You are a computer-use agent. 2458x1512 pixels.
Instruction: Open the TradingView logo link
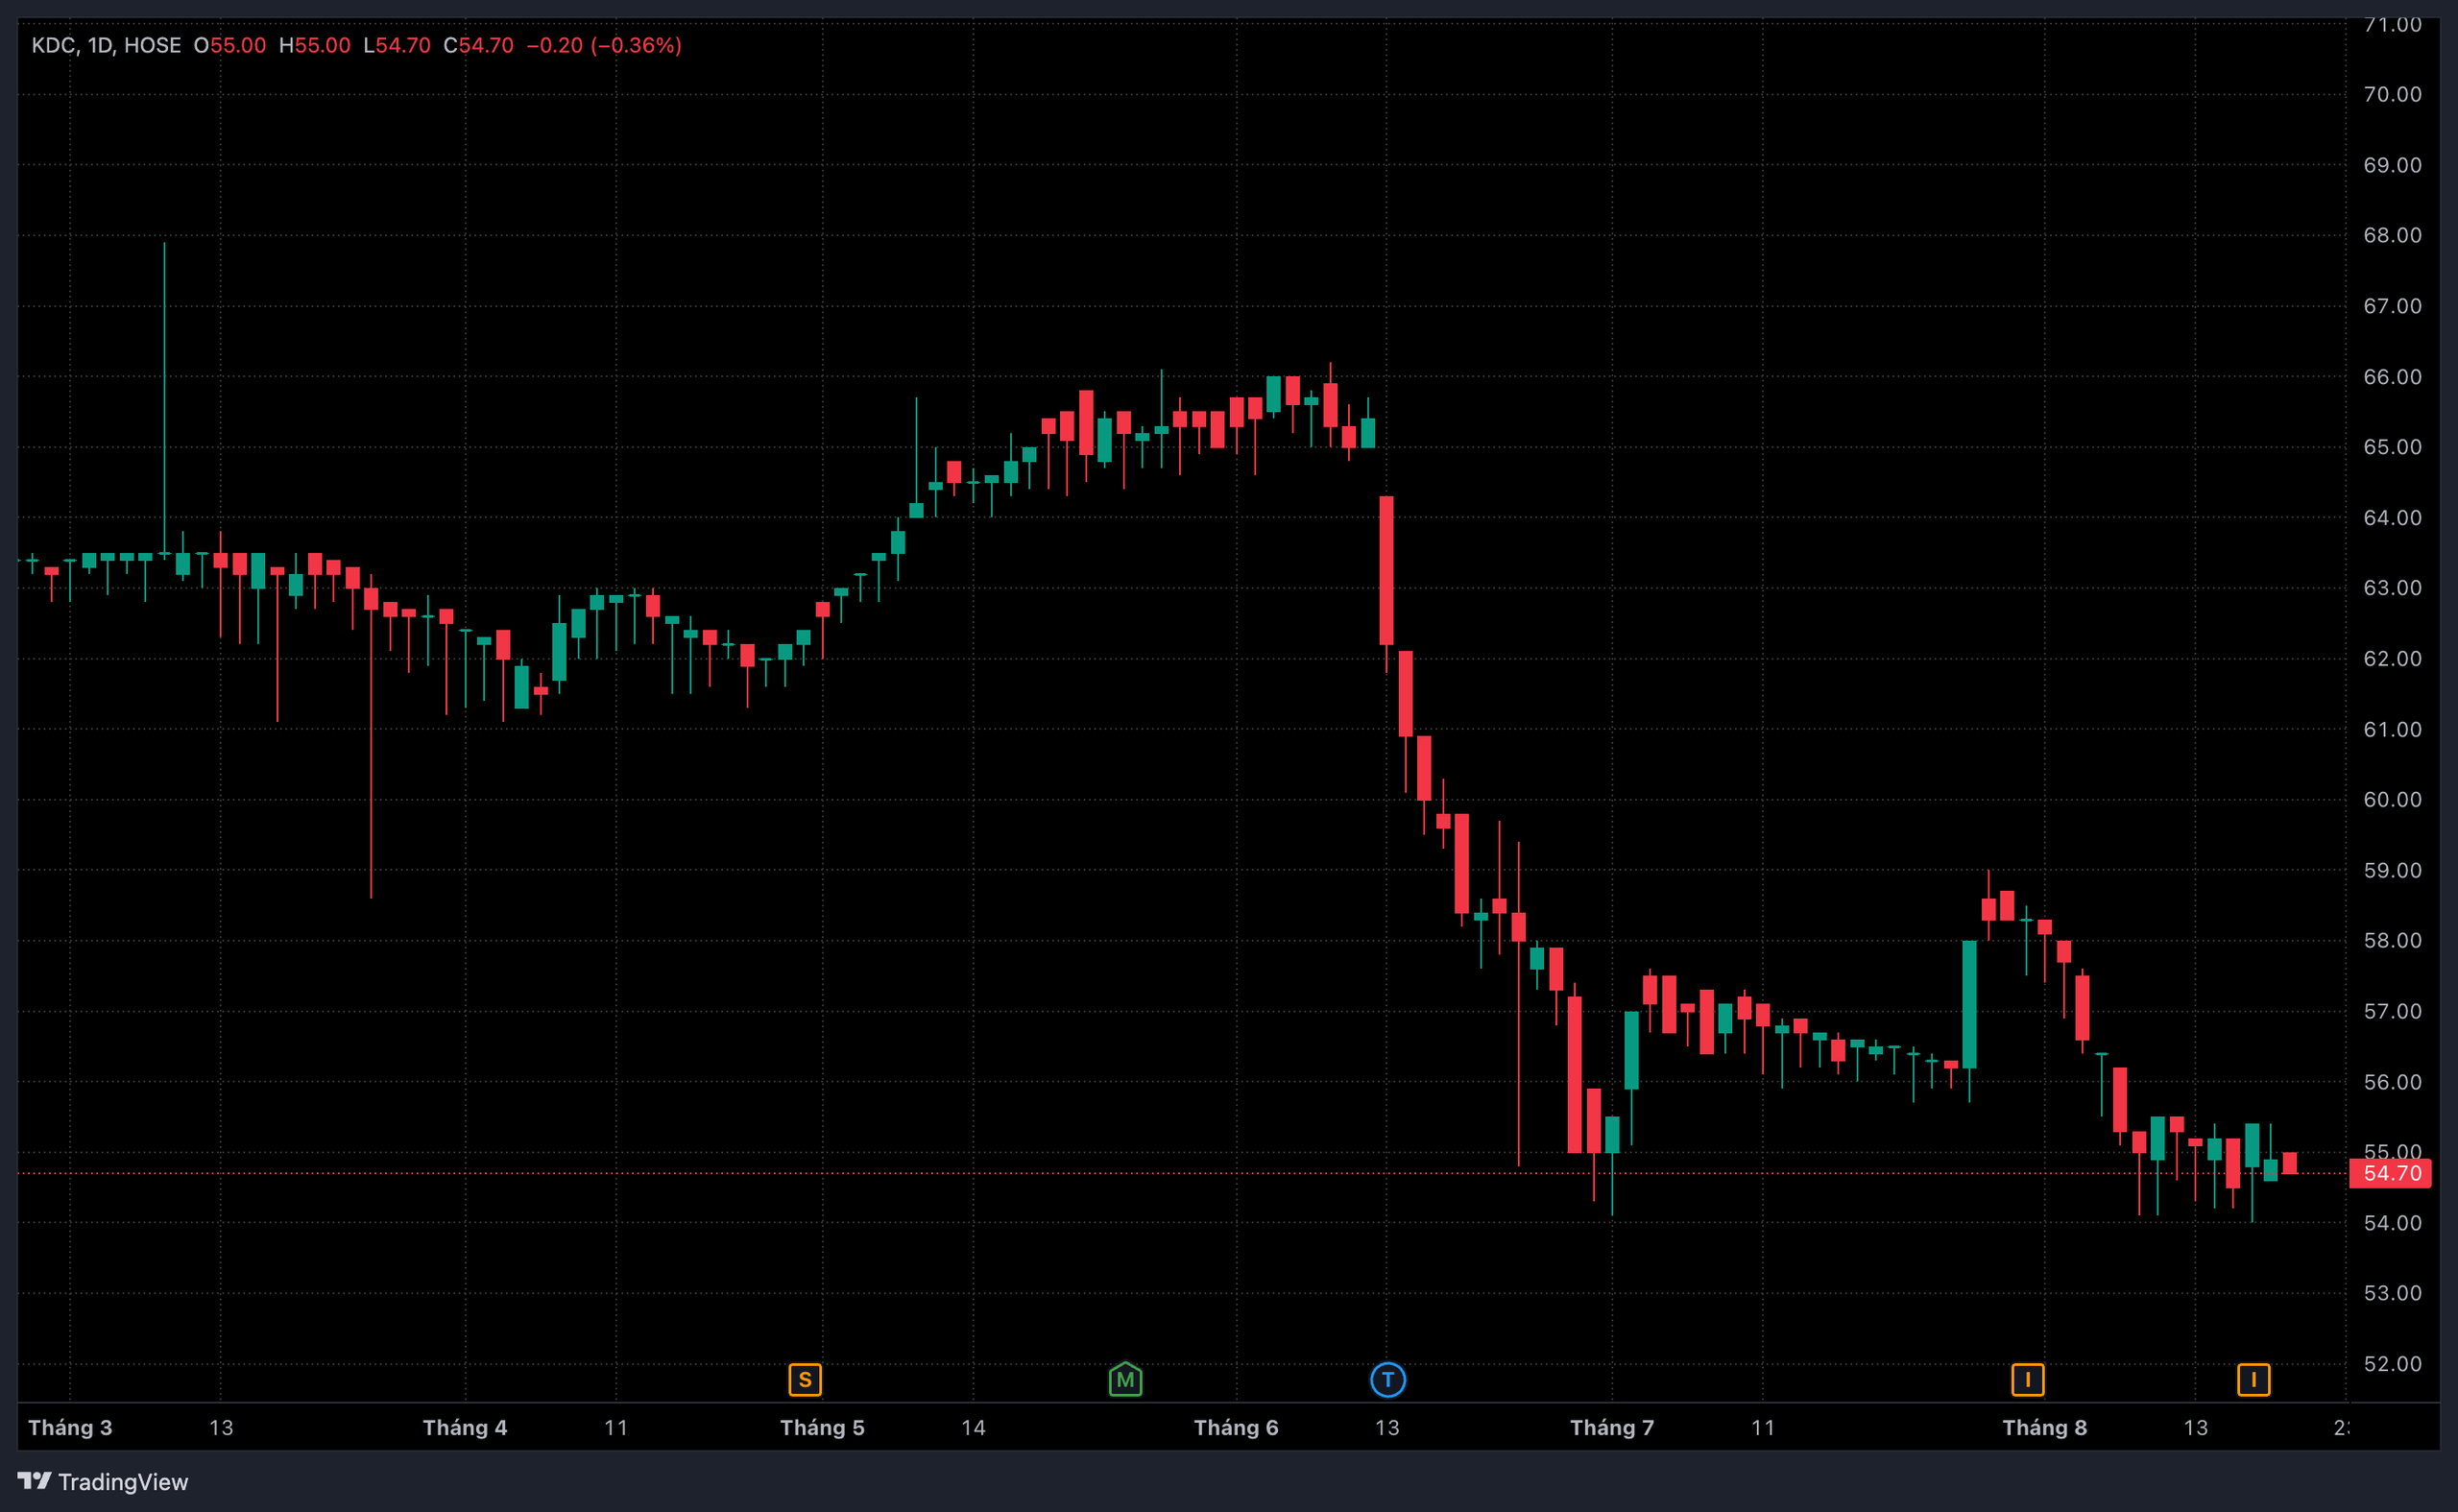(x=103, y=1481)
